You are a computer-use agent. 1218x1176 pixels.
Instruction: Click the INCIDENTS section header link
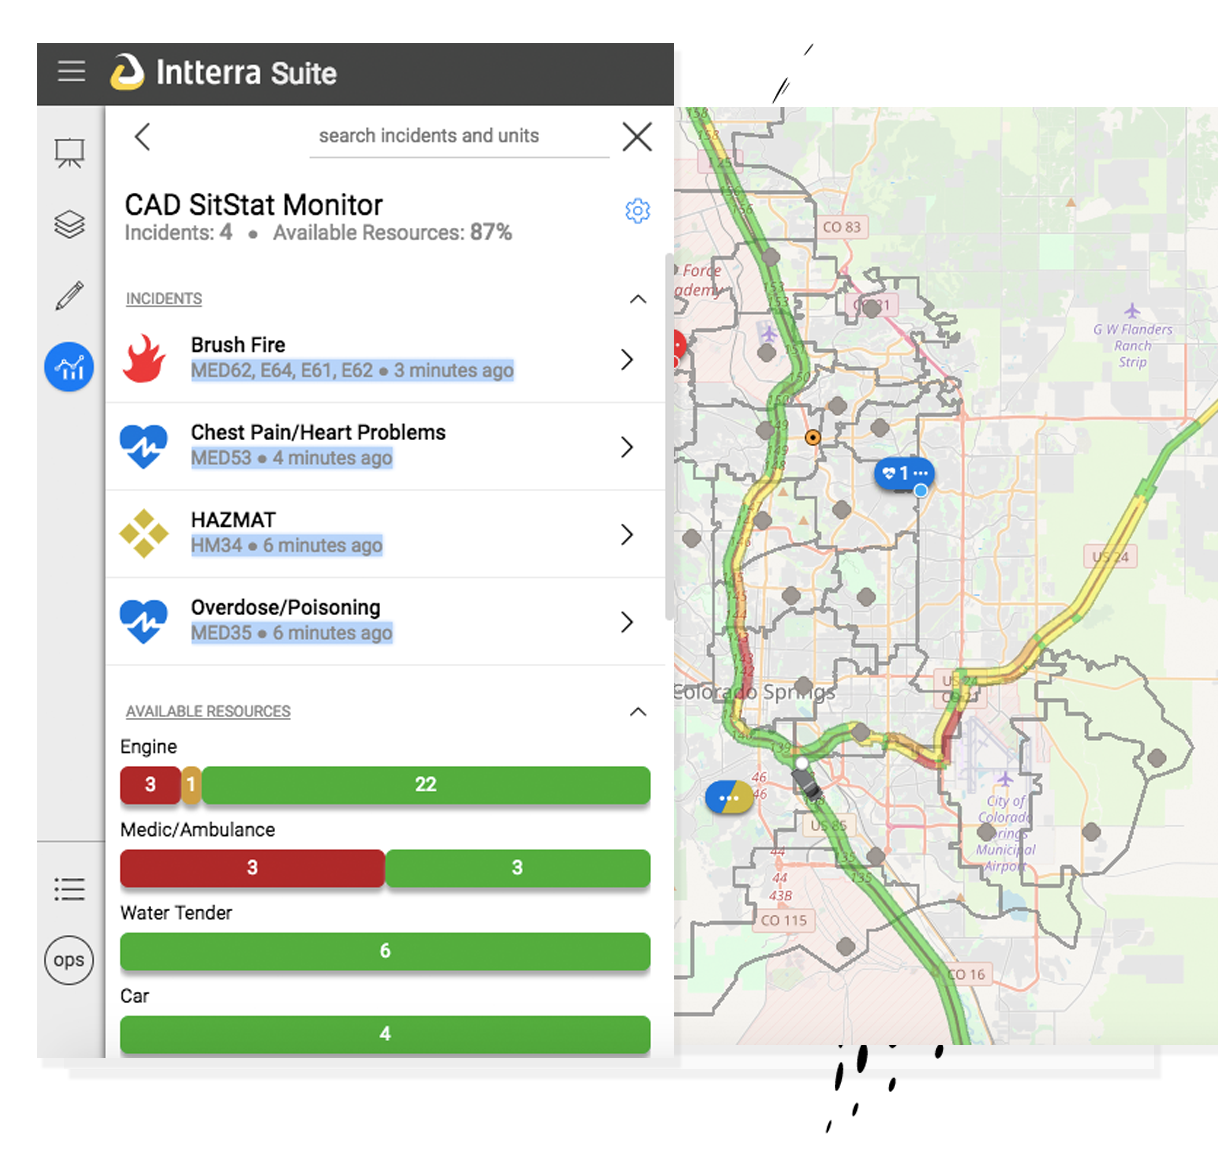pyautogui.click(x=164, y=299)
